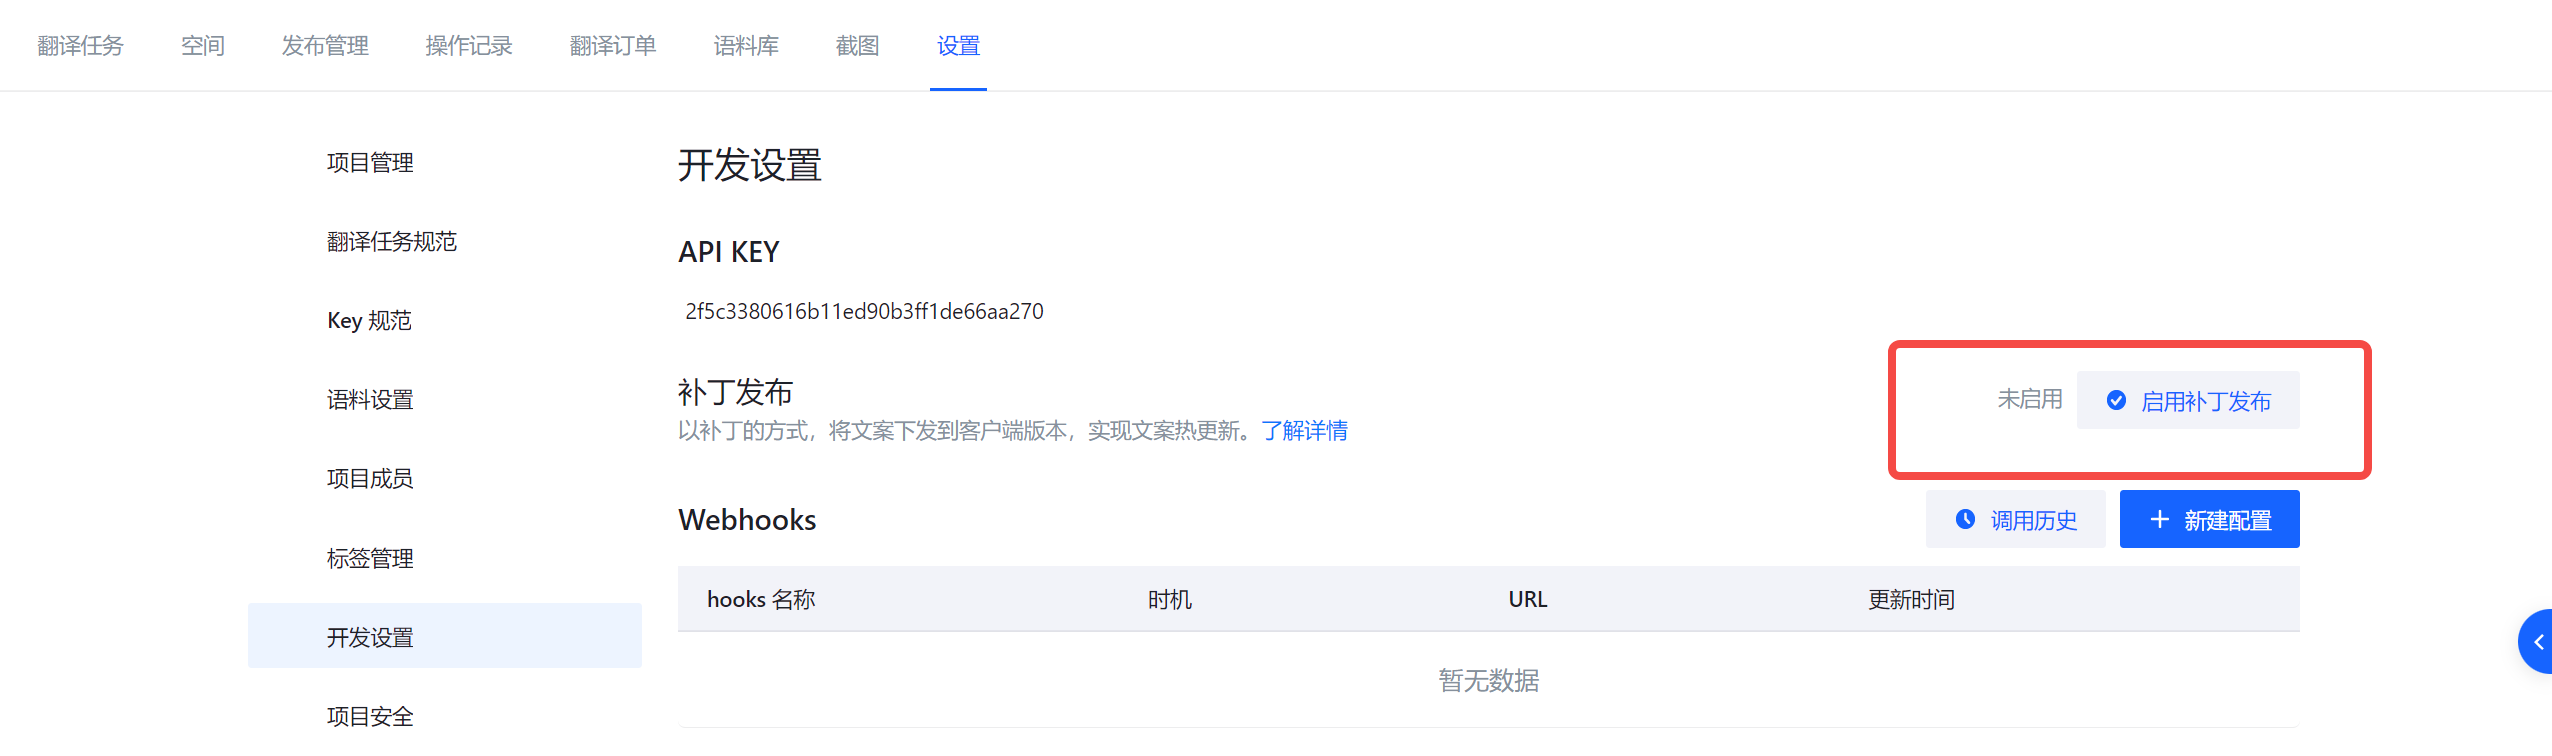Select 项目管理 in the settings sidebar
The image size is (2552, 756).
pyautogui.click(x=370, y=163)
